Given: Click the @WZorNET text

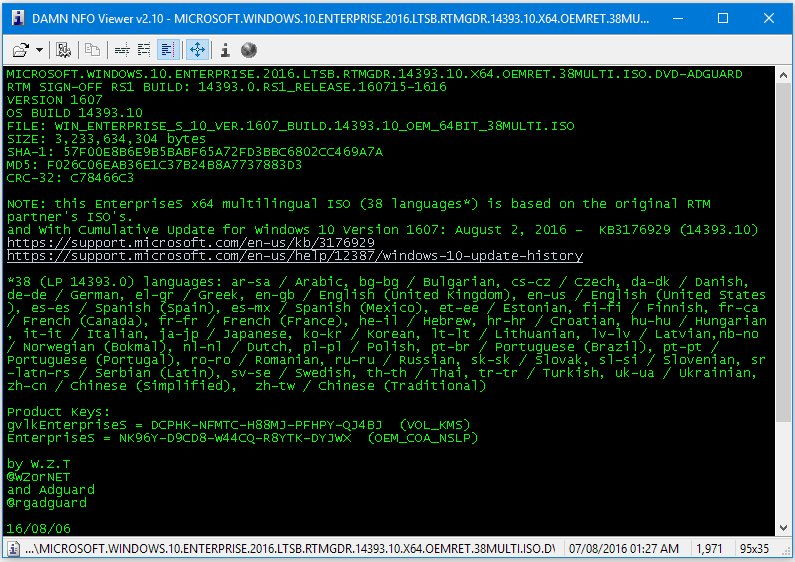Looking at the screenshot, I should coord(39,477).
